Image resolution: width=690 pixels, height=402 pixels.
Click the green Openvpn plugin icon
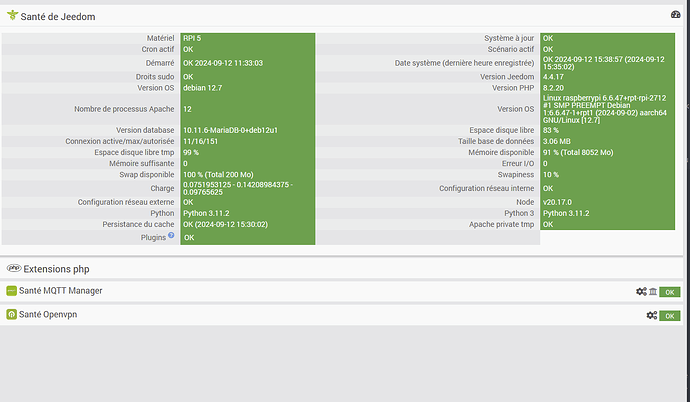pyautogui.click(x=11, y=314)
